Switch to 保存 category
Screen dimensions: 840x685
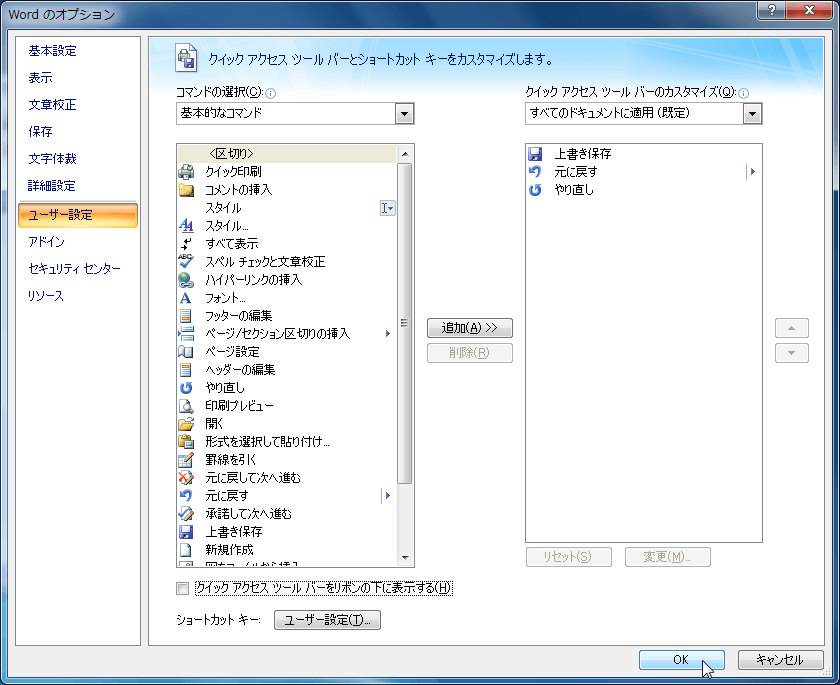click(41, 132)
